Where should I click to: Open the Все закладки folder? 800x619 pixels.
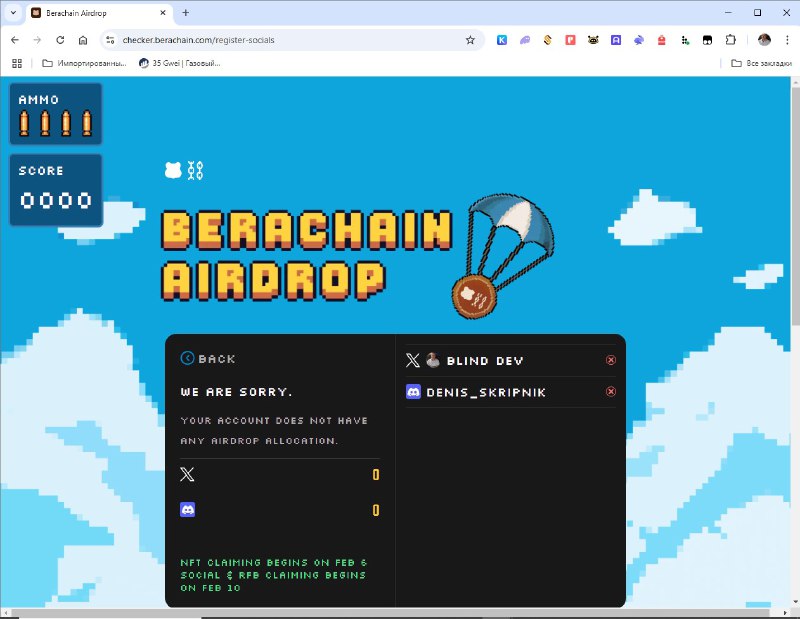click(x=761, y=63)
